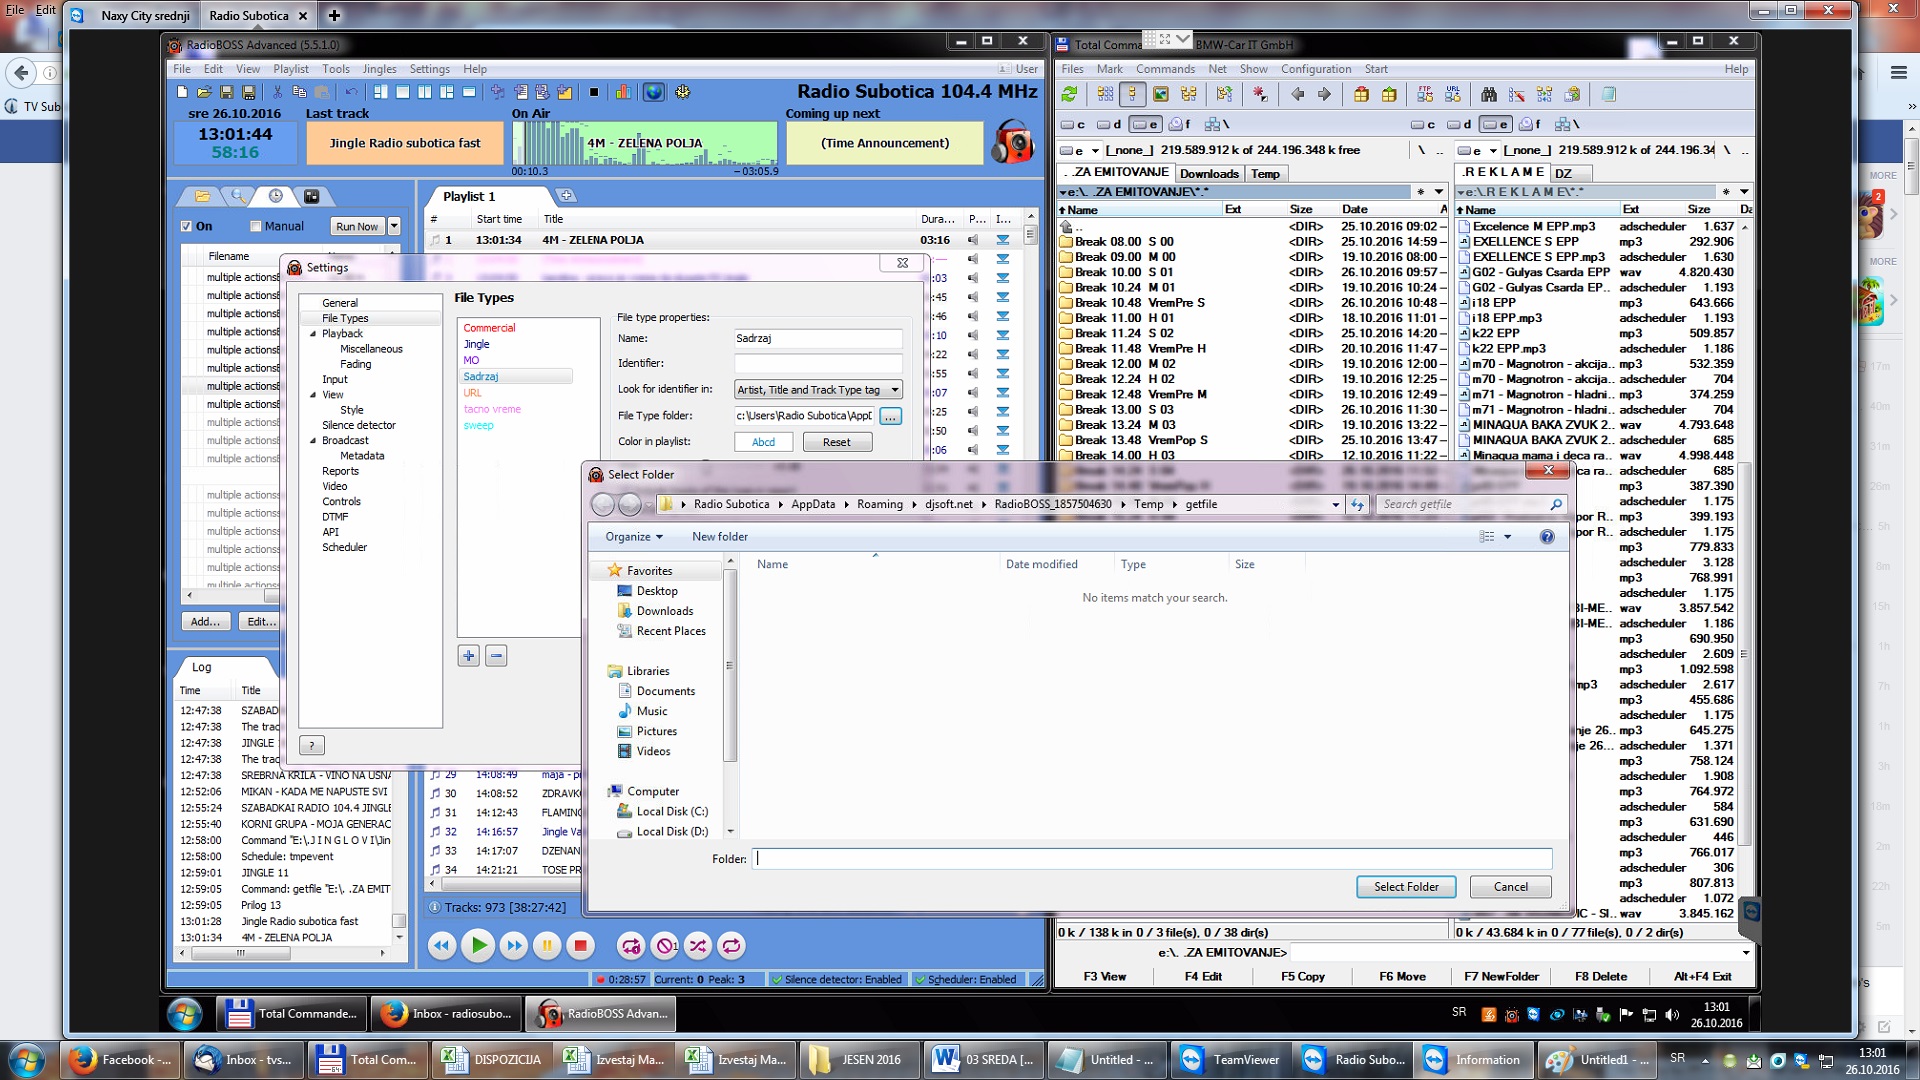
Task: Click the On Air track progress waveform
Action: 645,143
